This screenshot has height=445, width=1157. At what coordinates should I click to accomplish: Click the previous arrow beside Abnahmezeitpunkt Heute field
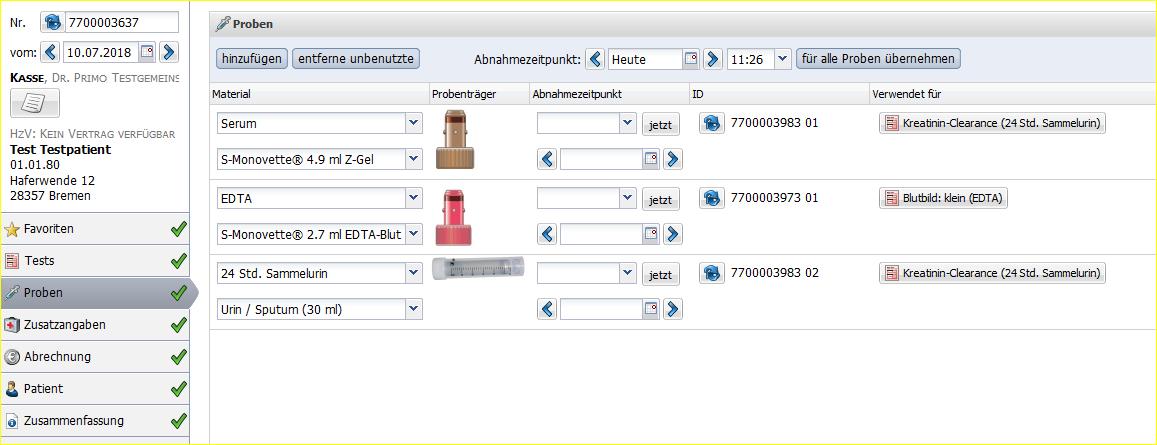(595, 59)
